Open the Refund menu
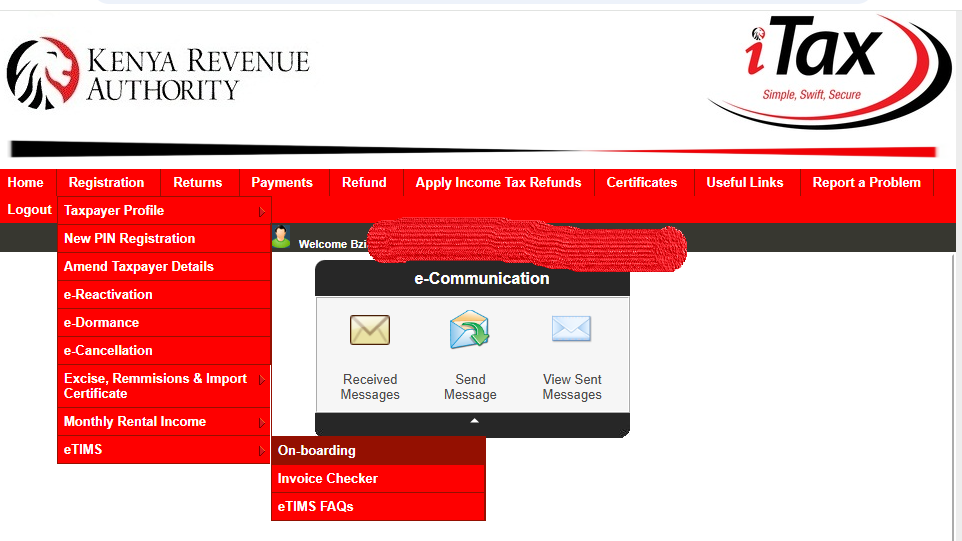 pyautogui.click(x=364, y=183)
